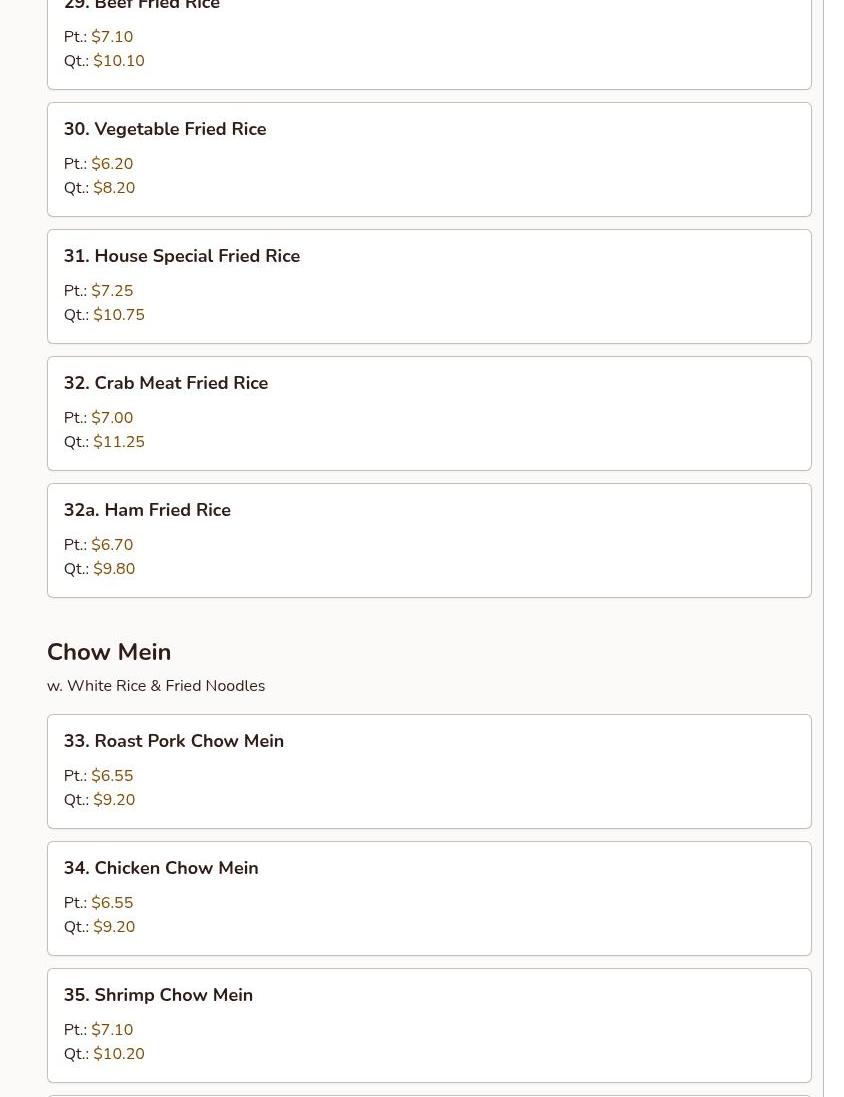Choose Chicken Chow Mein quart price $9.20
Image resolution: width=844 pixels, height=1097 pixels.
114,927
